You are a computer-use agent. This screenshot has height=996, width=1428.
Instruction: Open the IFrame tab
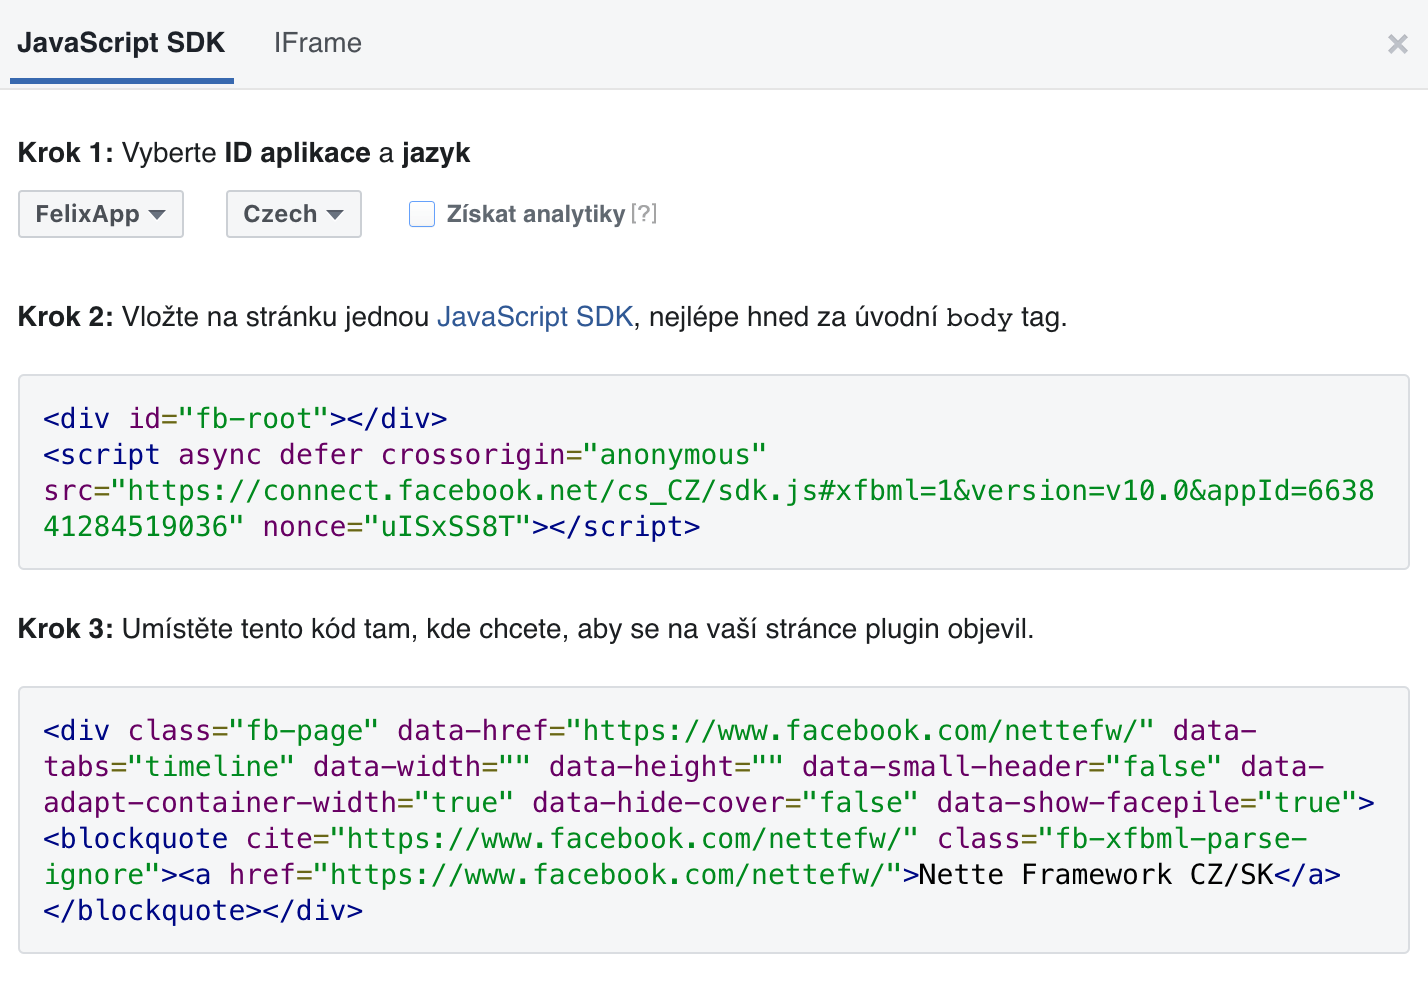(x=318, y=43)
